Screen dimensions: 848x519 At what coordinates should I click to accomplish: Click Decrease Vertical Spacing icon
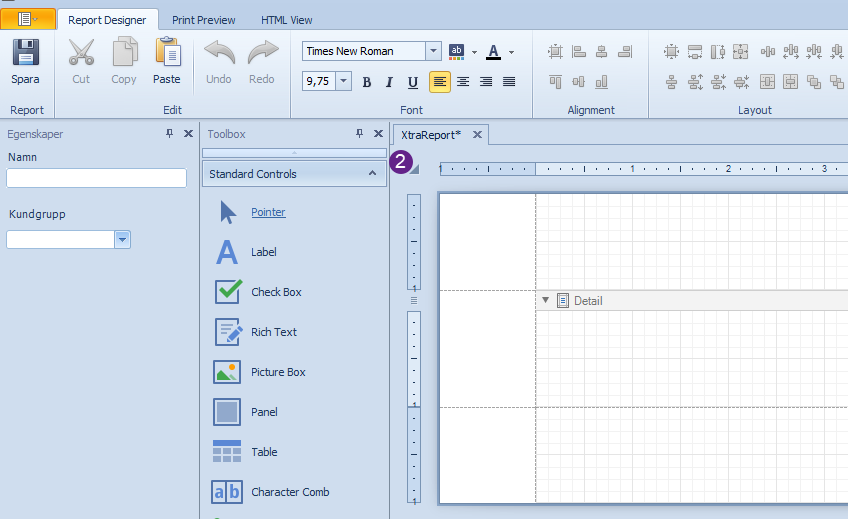tap(718, 82)
